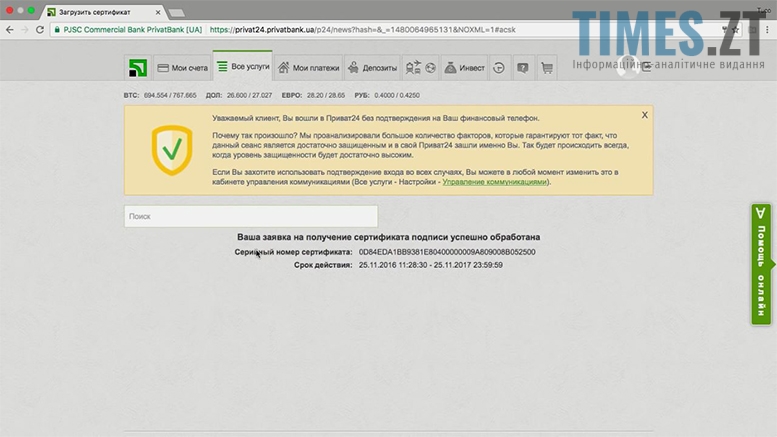The height and width of the screenshot is (437, 777).
Task: Open the Помощь онлайн side button
Action: (763, 265)
